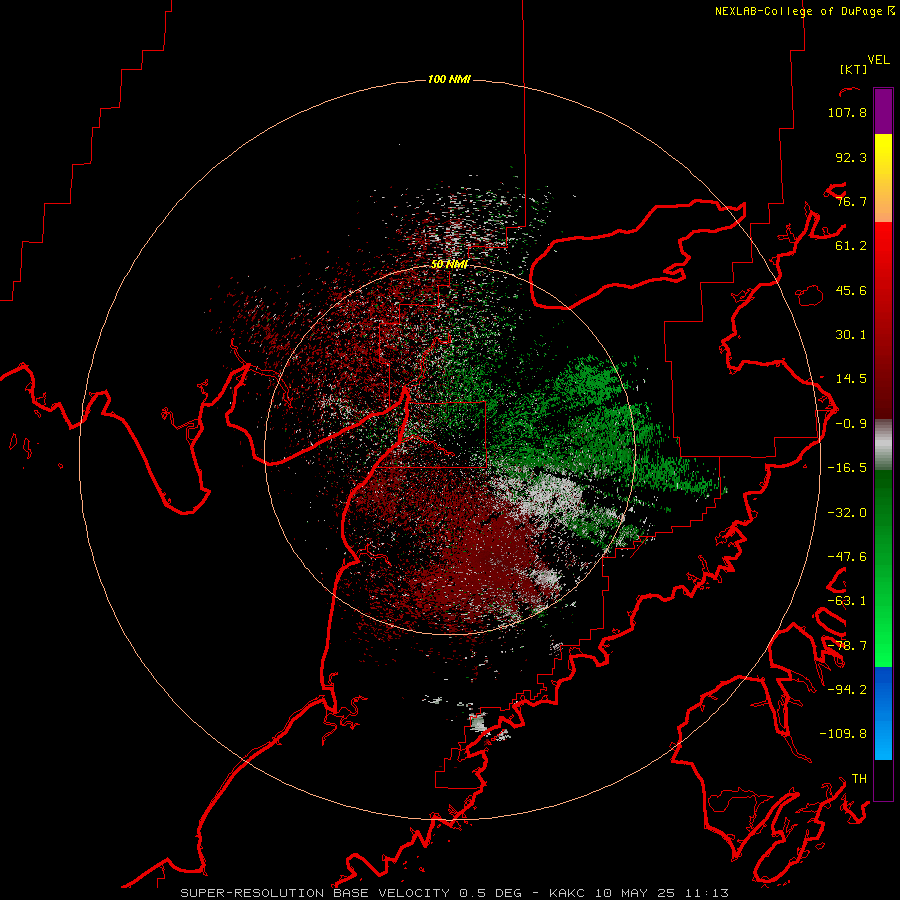
Task: Click the 45.6 legend value
Action: pyautogui.click(x=851, y=290)
